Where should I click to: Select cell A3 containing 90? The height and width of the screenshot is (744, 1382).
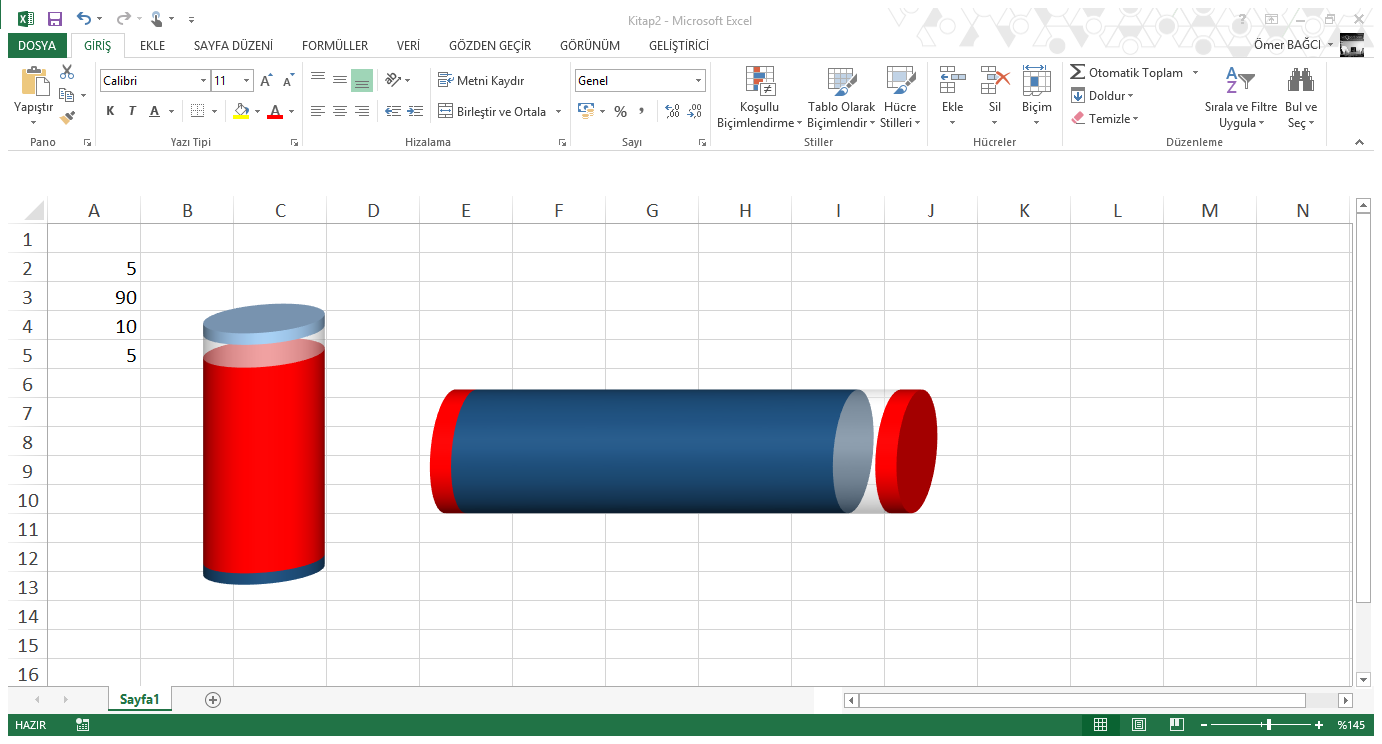(94, 298)
